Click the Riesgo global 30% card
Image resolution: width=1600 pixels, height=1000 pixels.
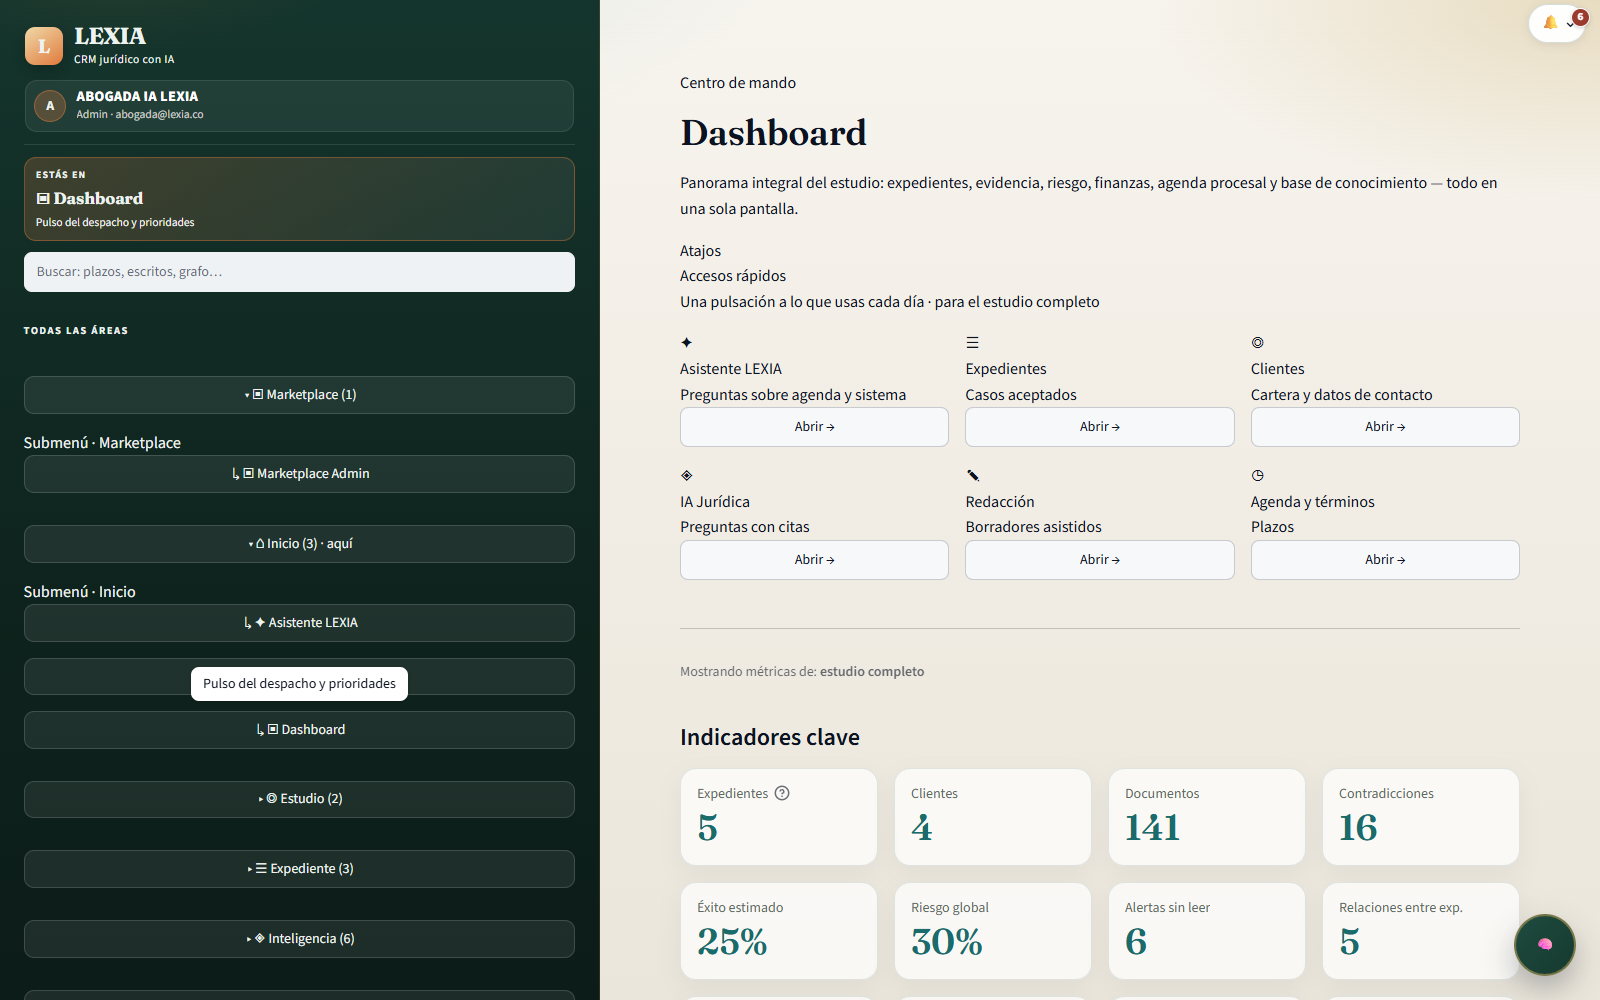point(992,931)
